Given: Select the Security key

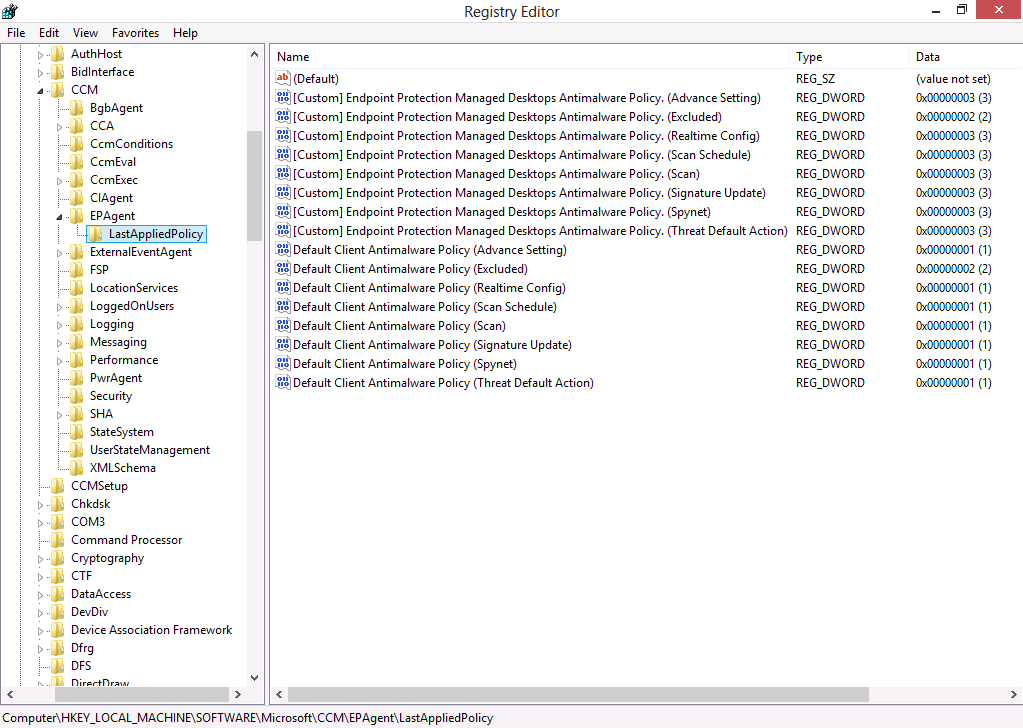Looking at the screenshot, I should tap(111, 396).
